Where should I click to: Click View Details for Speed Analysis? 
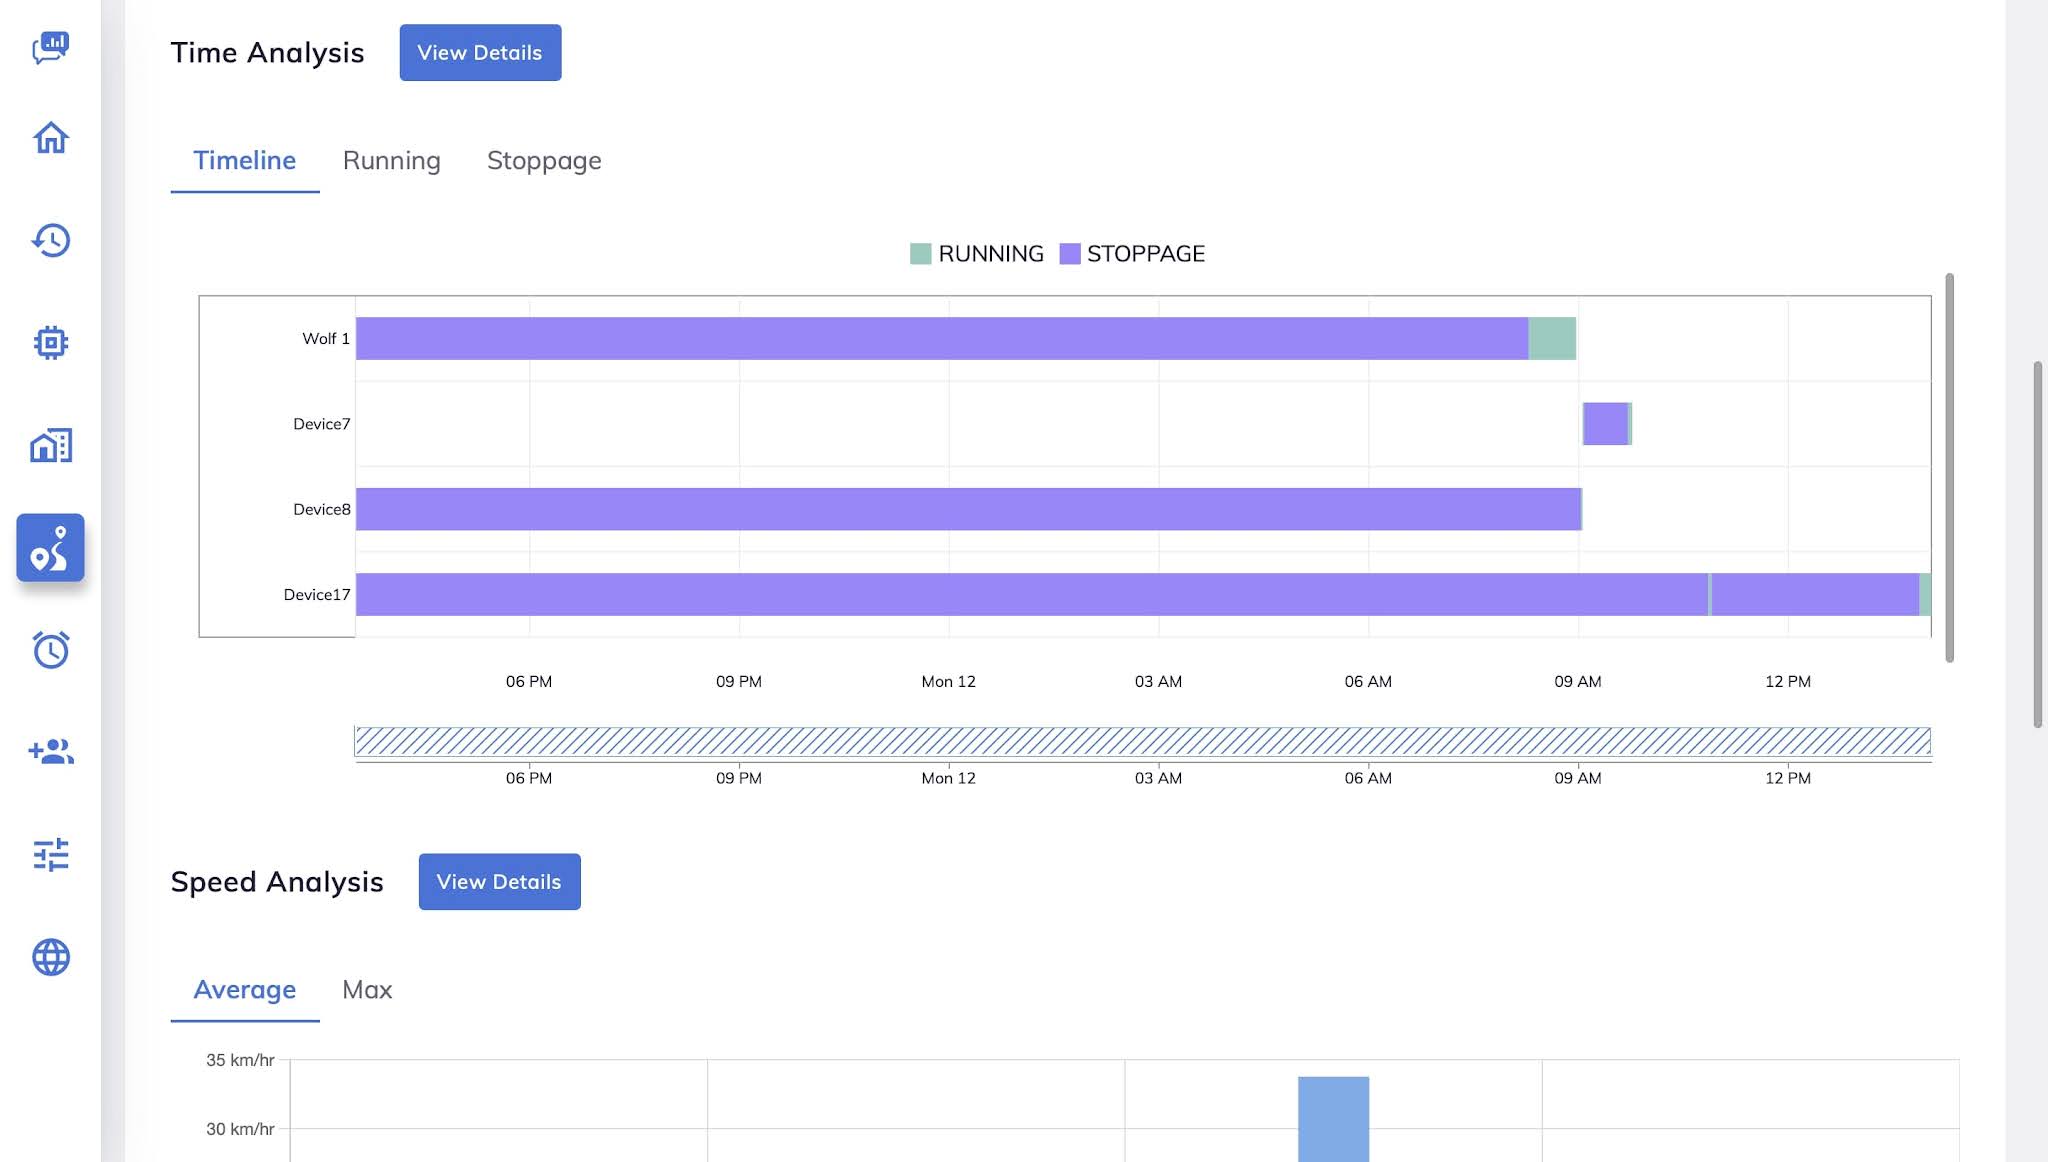coord(499,882)
